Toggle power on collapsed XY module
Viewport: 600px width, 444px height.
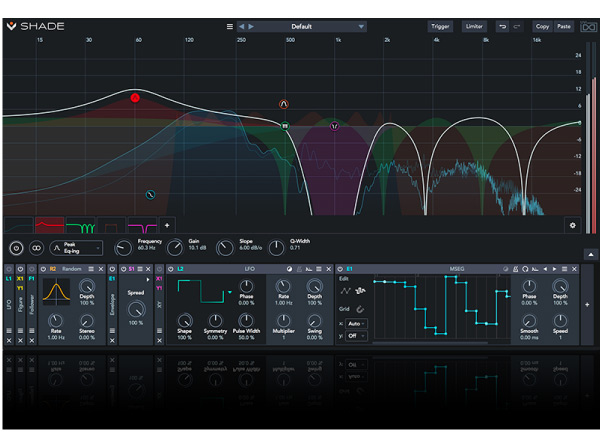pos(159,269)
